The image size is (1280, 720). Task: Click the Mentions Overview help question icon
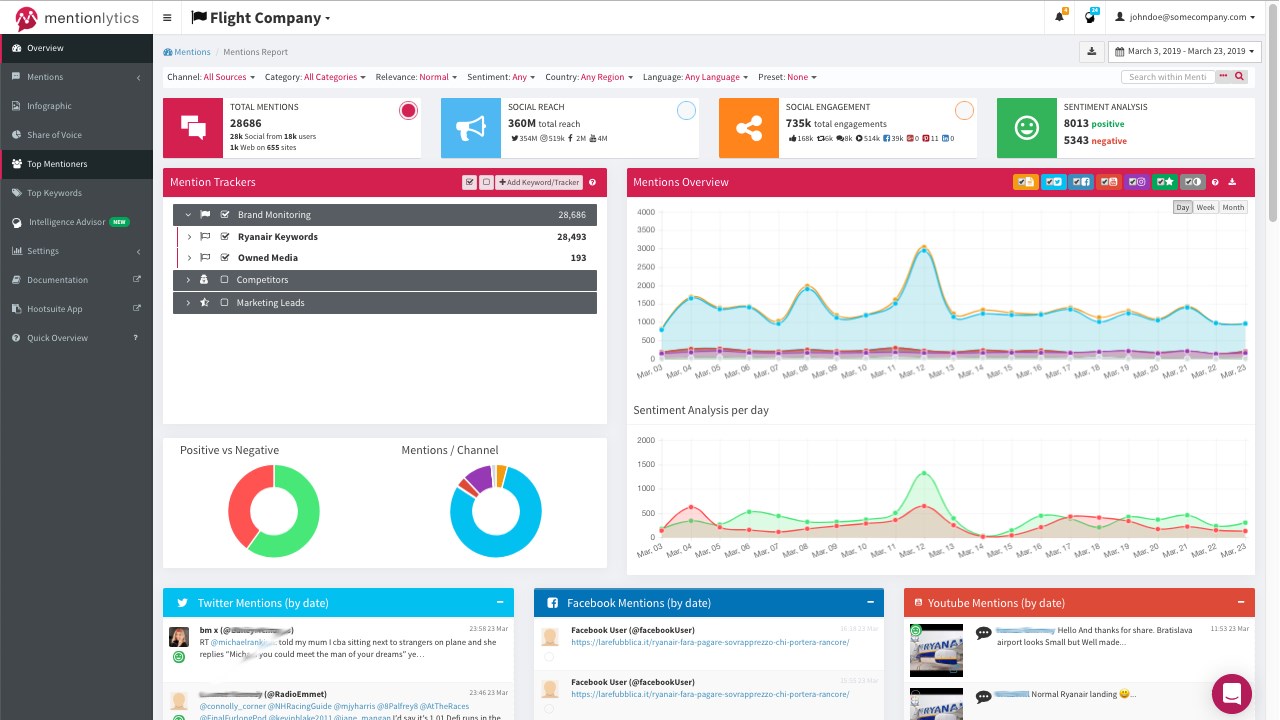(x=1215, y=182)
